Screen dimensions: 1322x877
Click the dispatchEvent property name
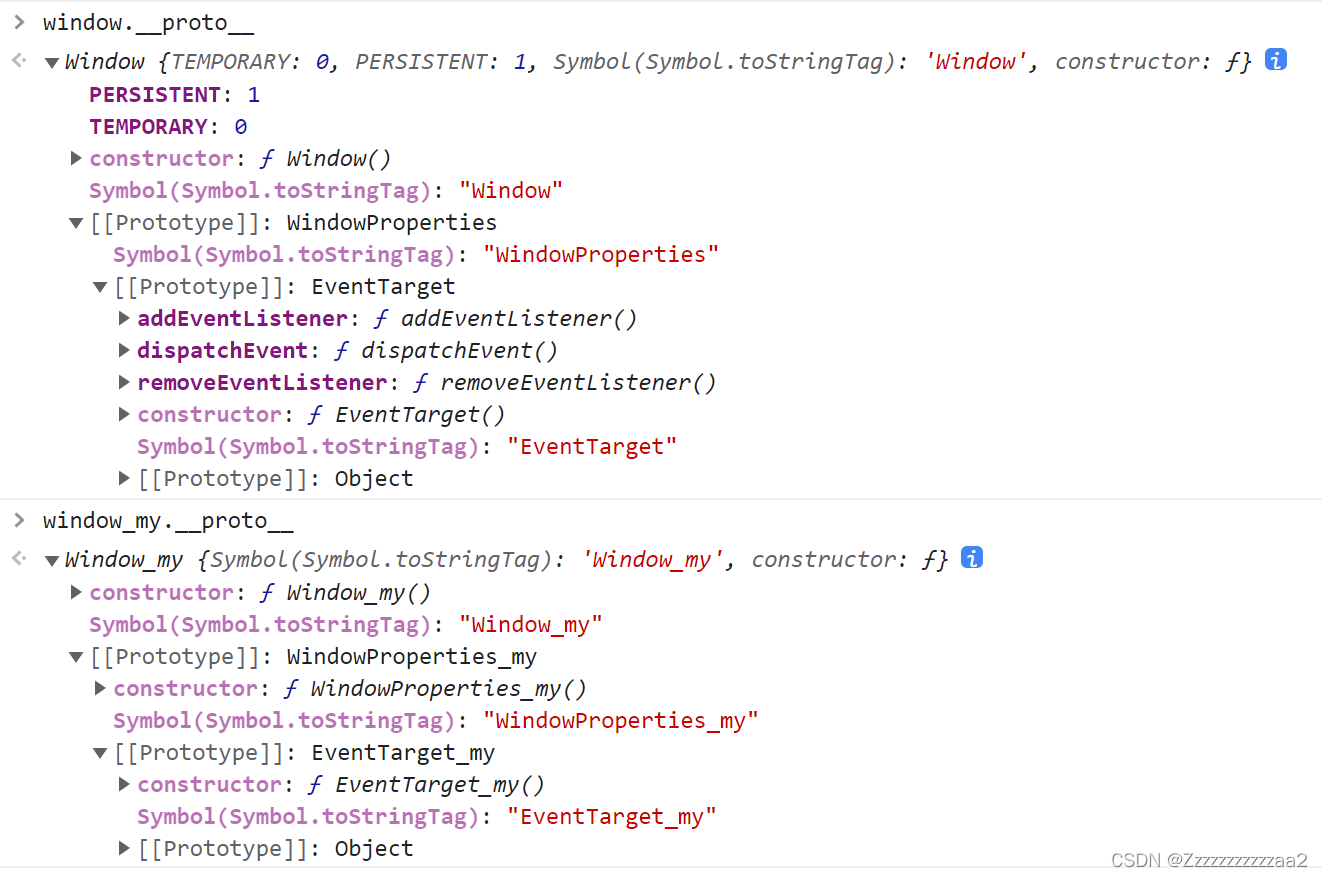[x=222, y=351]
